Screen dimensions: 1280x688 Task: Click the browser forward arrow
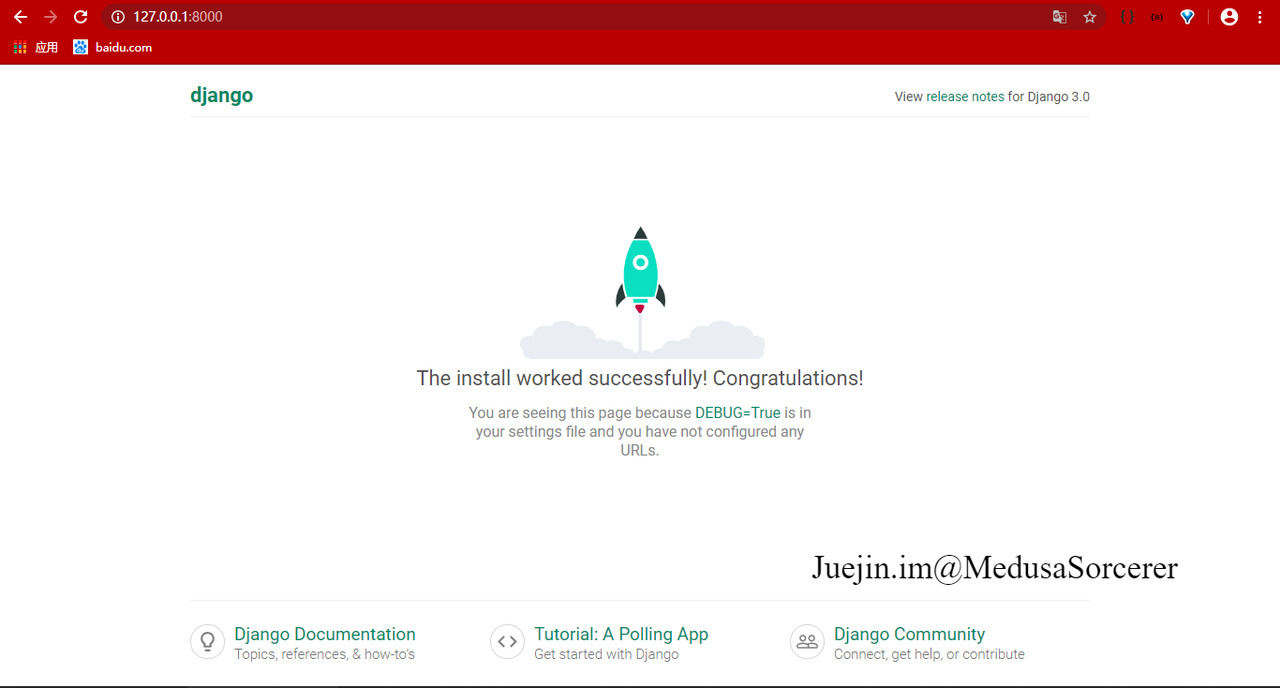click(50, 17)
